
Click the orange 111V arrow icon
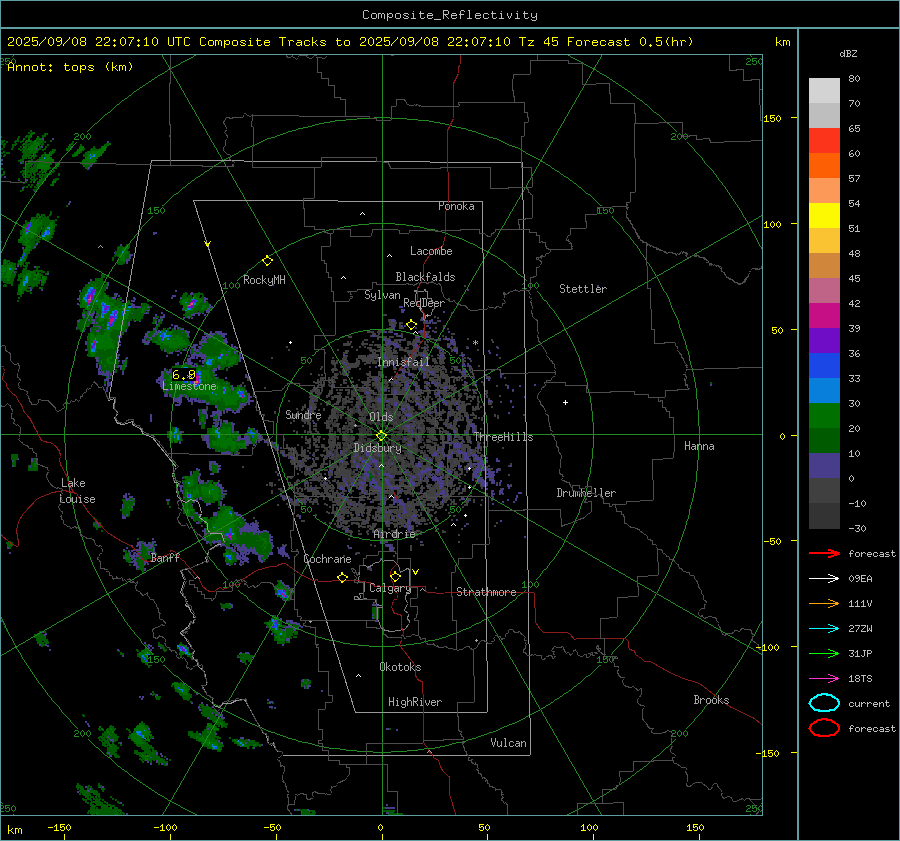(x=824, y=603)
